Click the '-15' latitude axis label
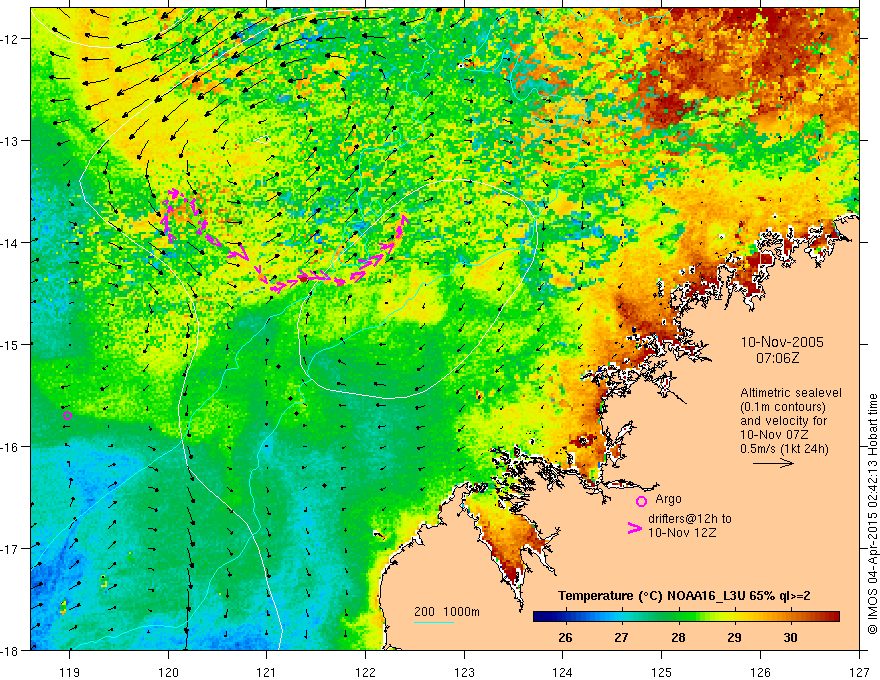Image resolution: width=880 pixels, height=680 pixels. click(x=11, y=344)
